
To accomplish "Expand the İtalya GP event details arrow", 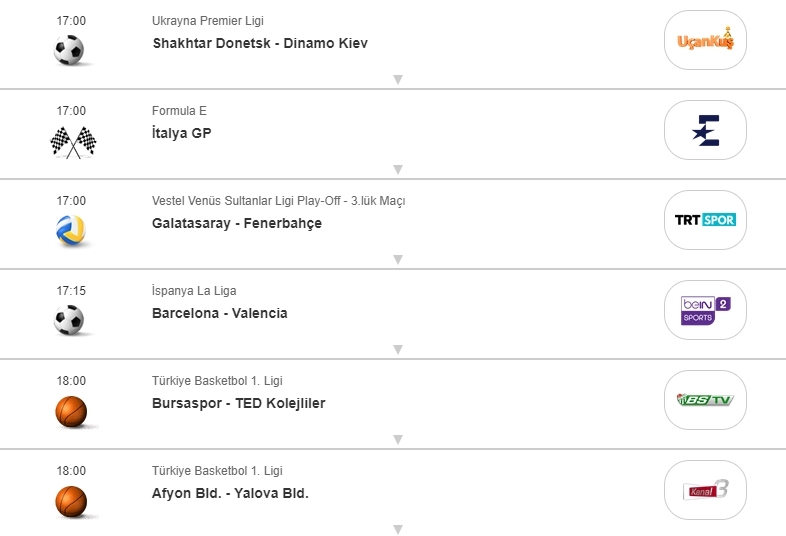I will pos(397,169).
